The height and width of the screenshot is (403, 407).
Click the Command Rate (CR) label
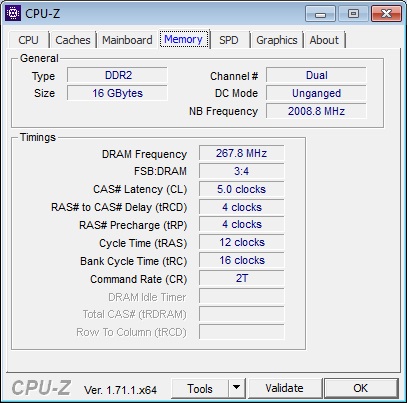pyautogui.click(x=139, y=279)
